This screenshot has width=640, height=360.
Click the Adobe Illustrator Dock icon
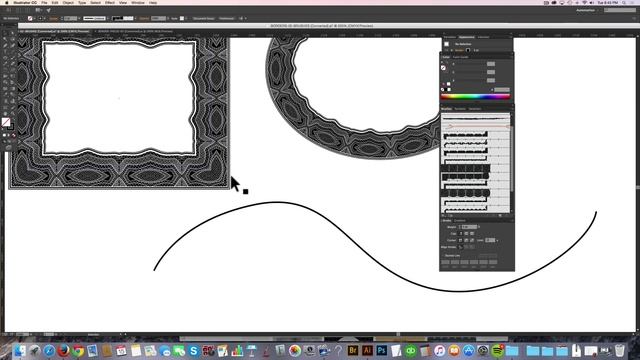pos(367,350)
